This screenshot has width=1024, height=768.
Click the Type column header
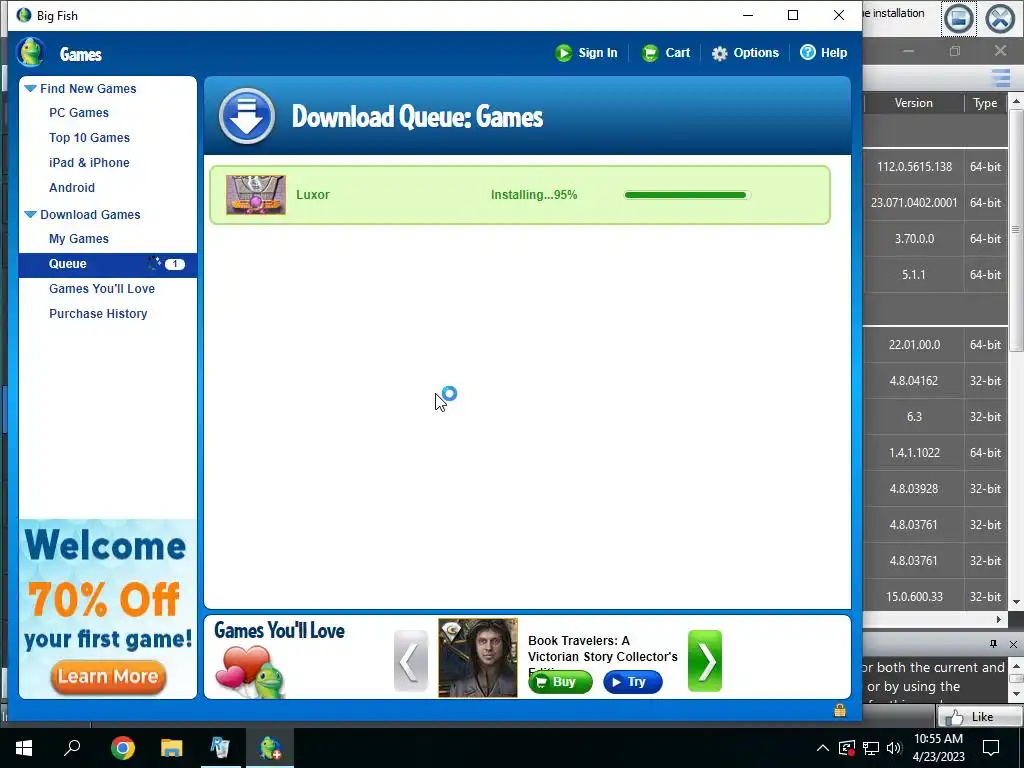[985, 103]
